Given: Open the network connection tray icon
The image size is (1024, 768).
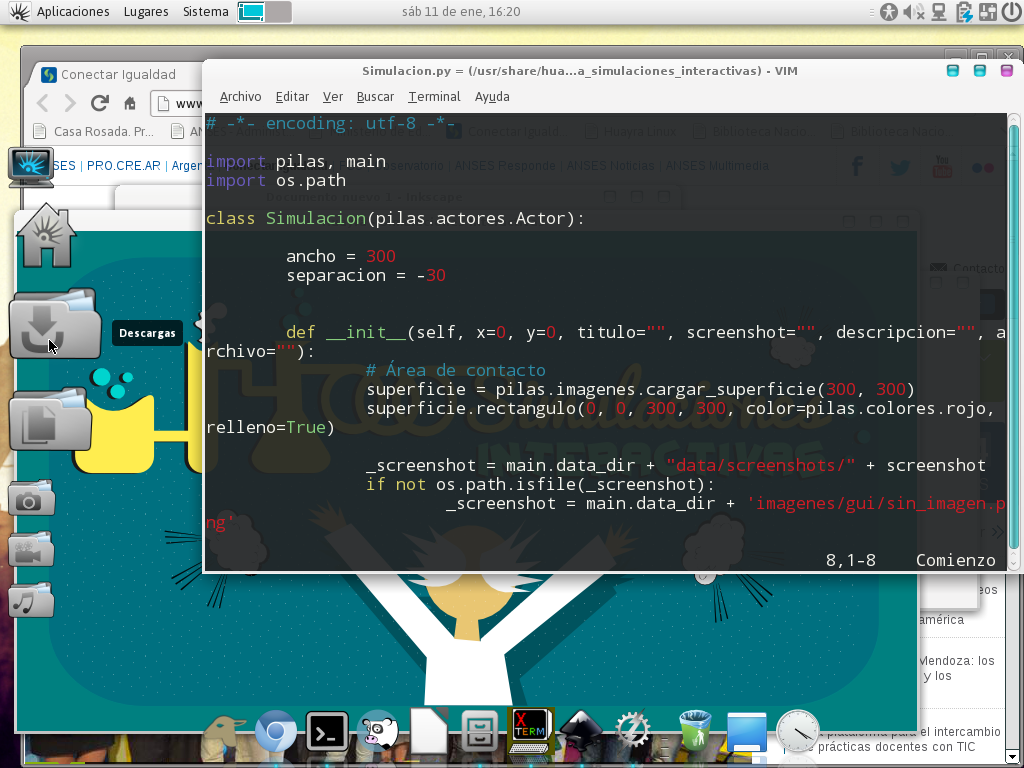Looking at the screenshot, I should (939, 12).
